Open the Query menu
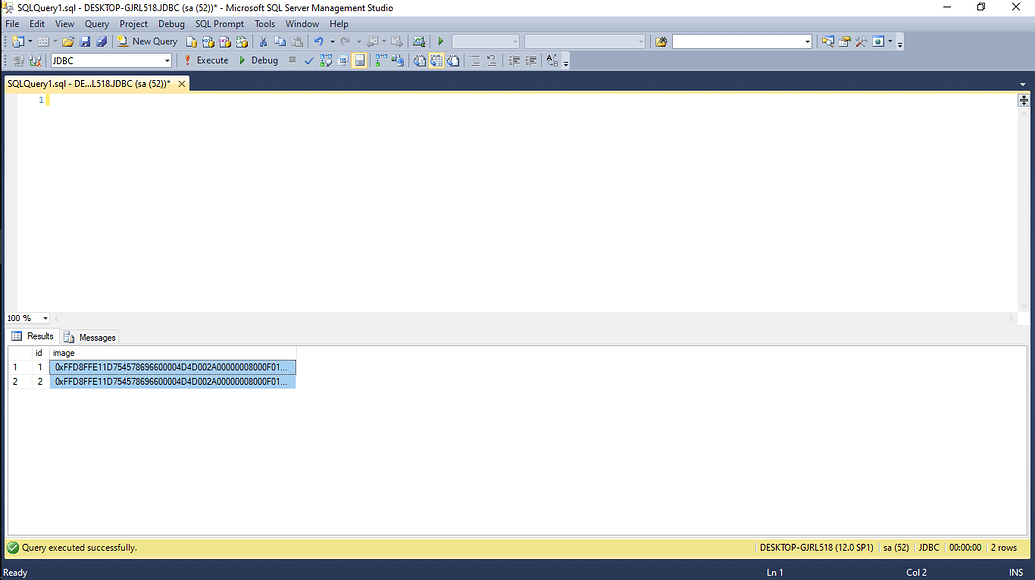 click(96, 24)
